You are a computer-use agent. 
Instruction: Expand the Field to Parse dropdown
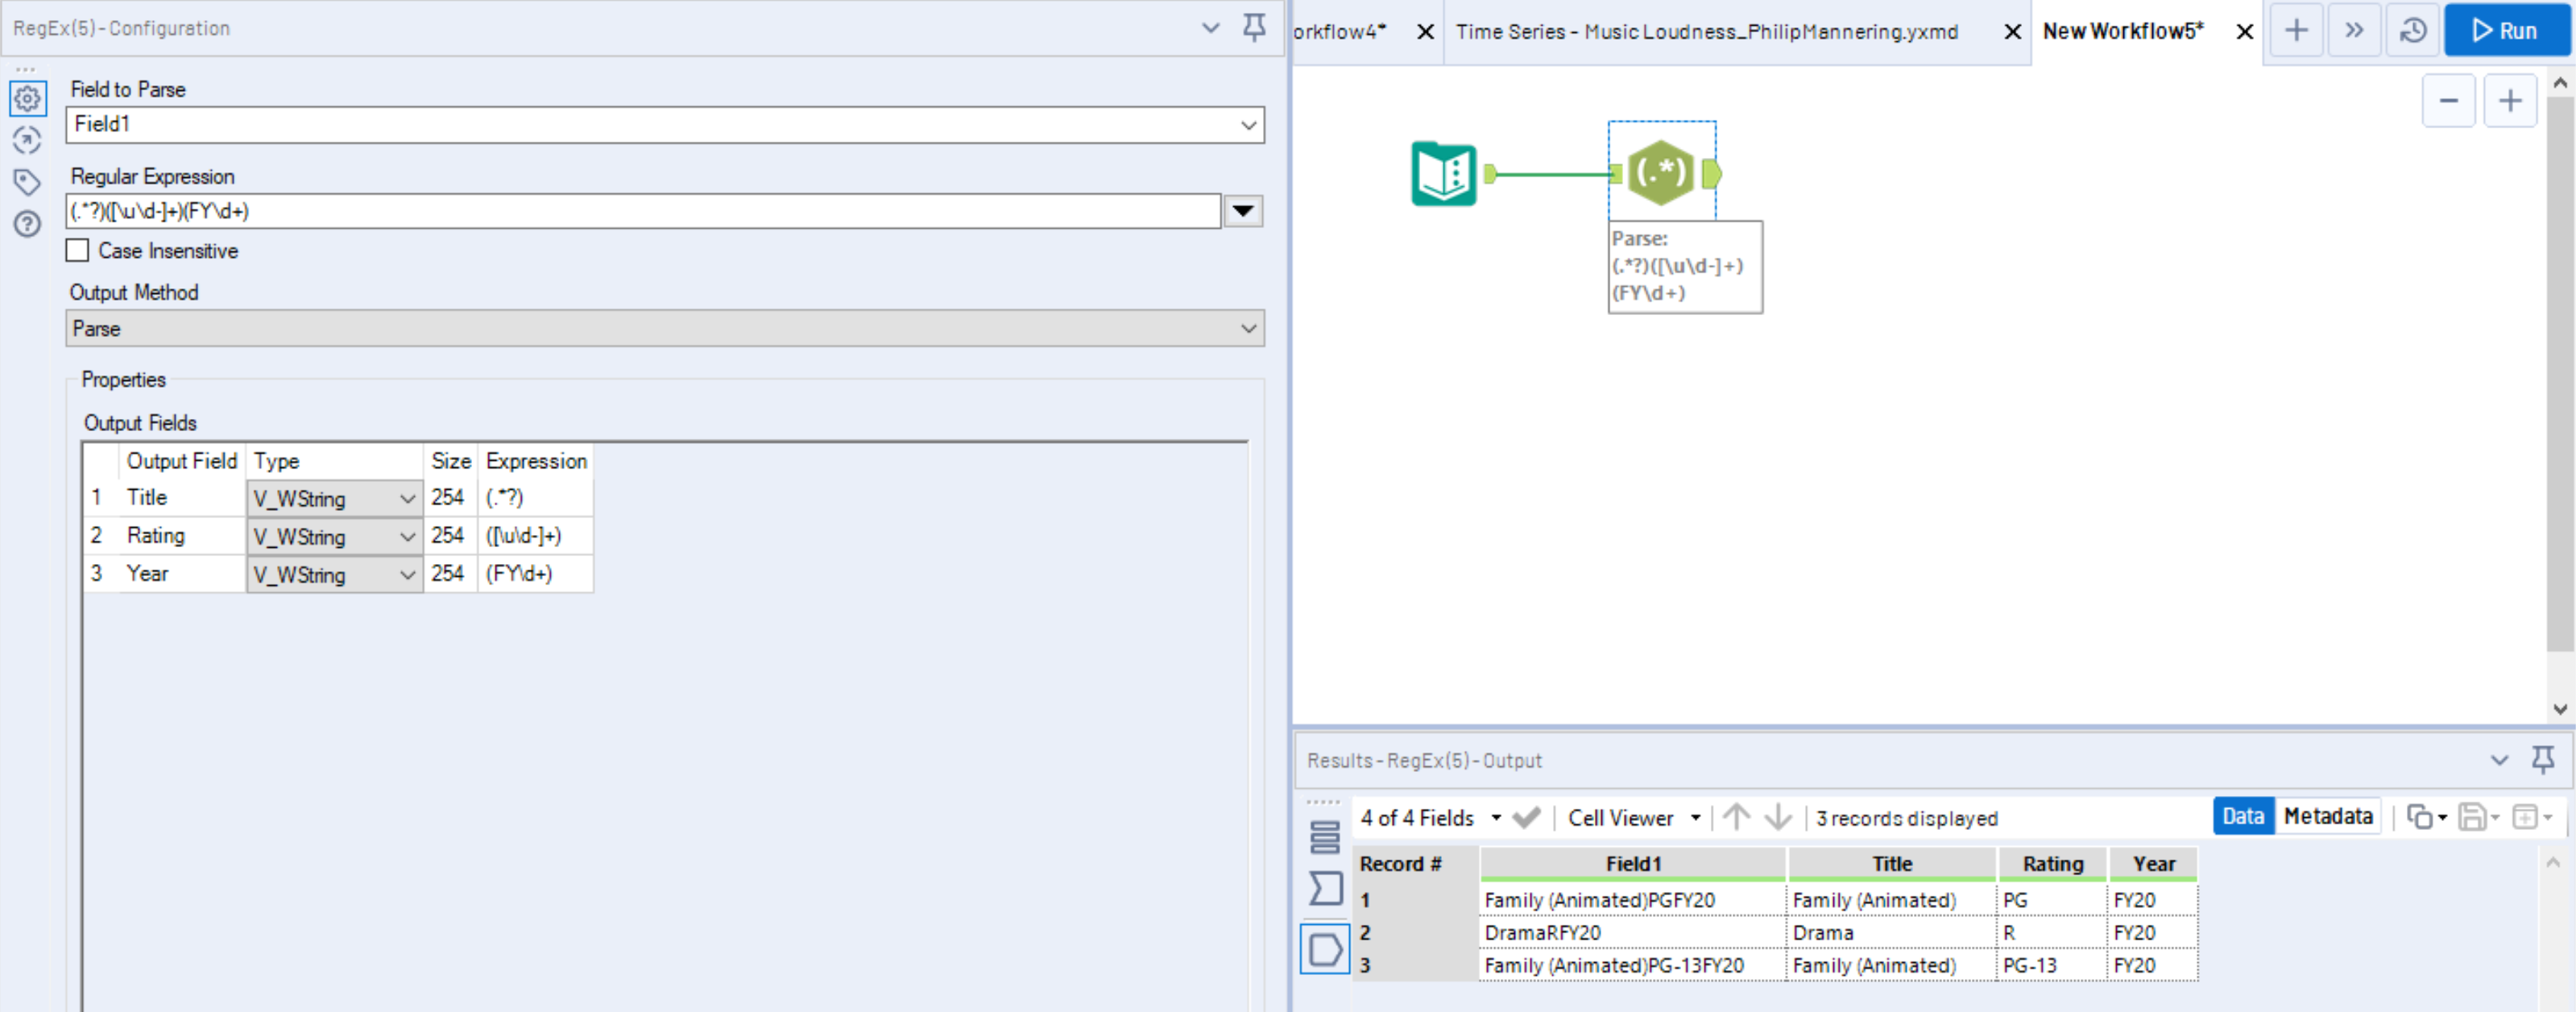[x=1248, y=125]
